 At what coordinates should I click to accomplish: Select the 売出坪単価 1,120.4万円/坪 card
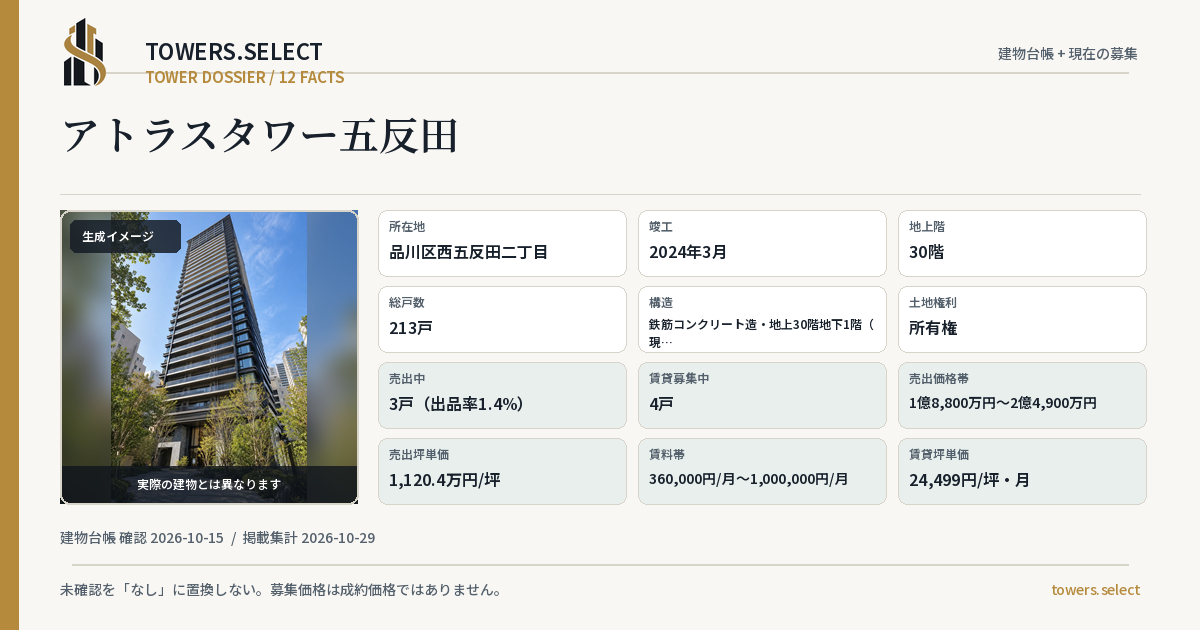(502, 471)
